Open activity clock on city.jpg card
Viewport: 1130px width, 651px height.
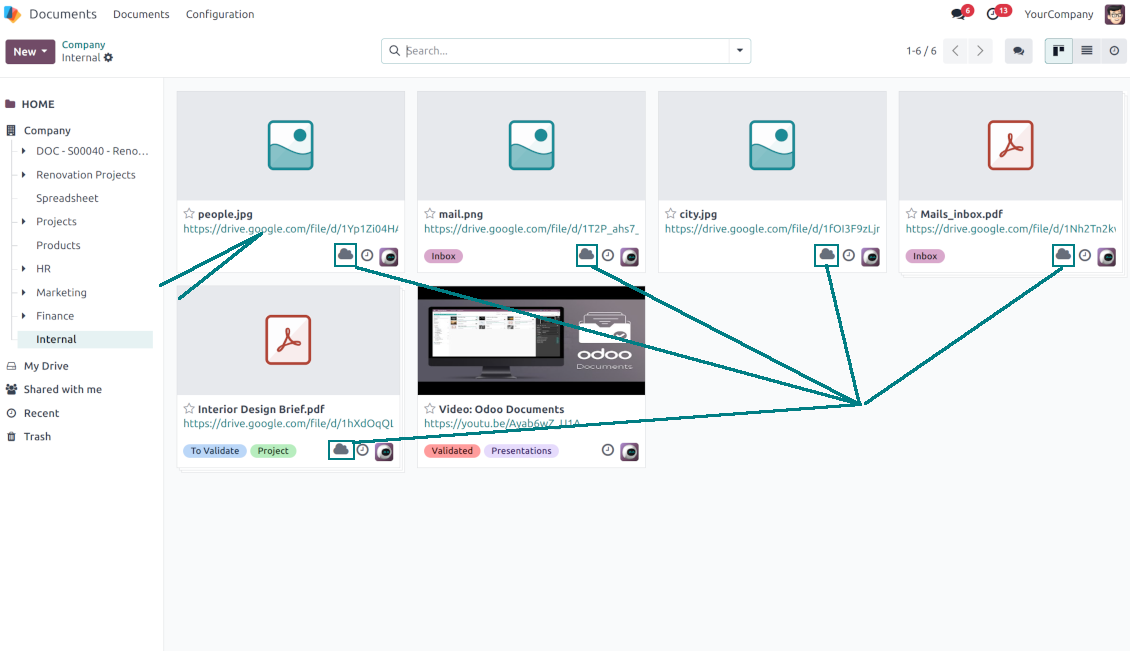click(849, 255)
